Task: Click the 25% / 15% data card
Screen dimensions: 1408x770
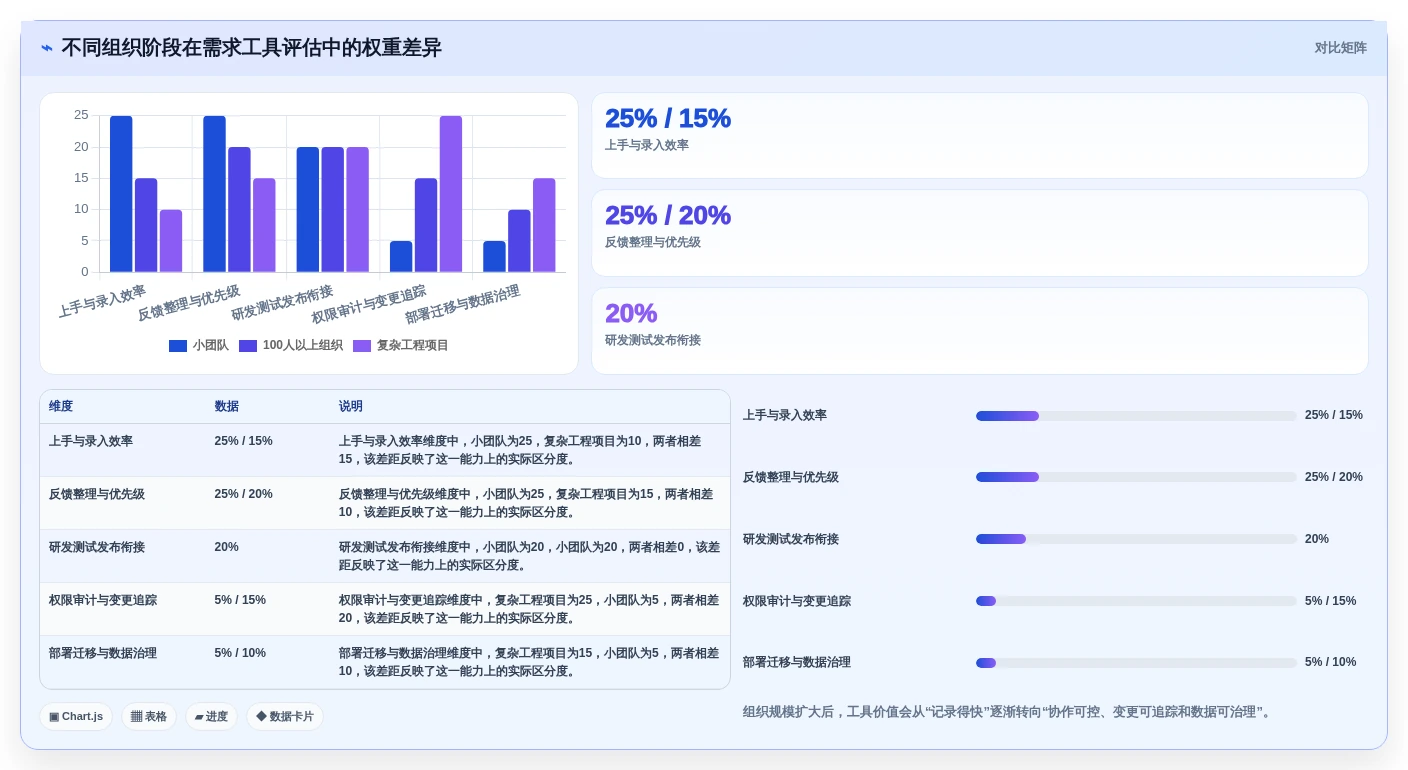Action: pyautogui.click(x=980, y=136)
